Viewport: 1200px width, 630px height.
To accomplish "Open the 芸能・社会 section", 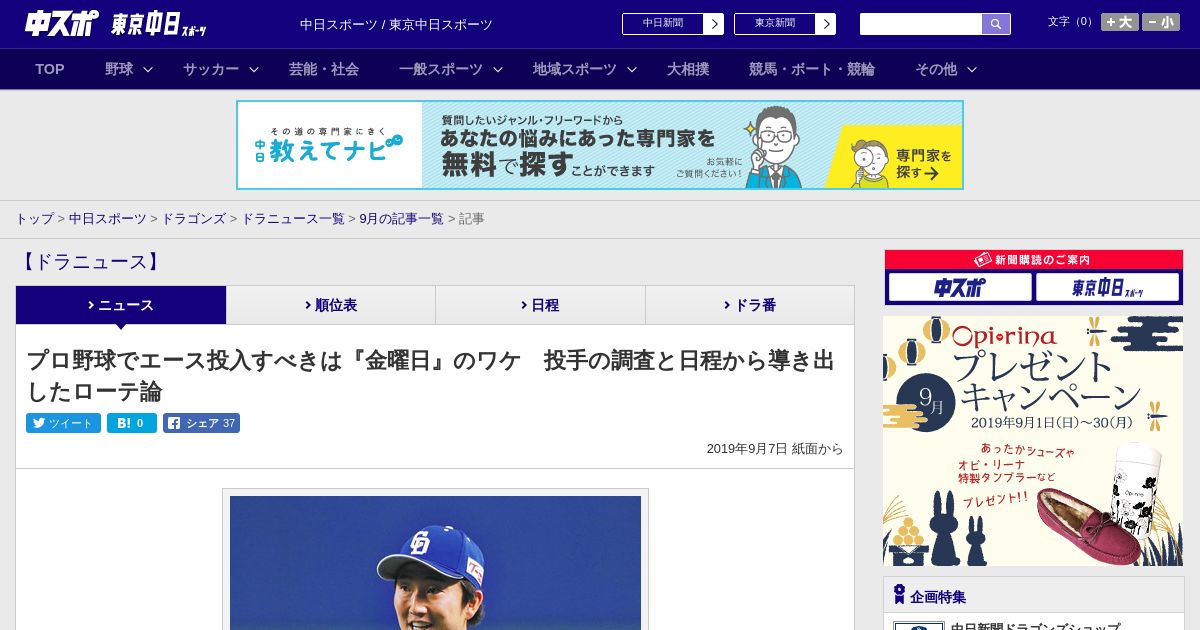I will (324, 69).
